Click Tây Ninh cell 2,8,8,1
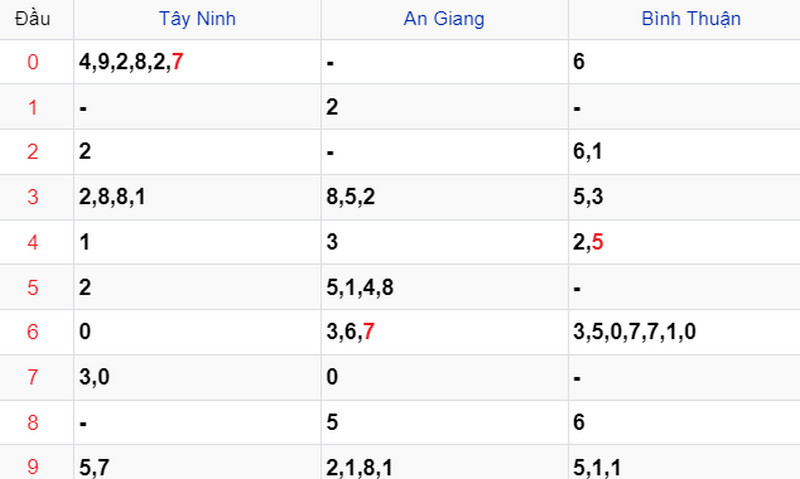 click(x=112, y=197)
